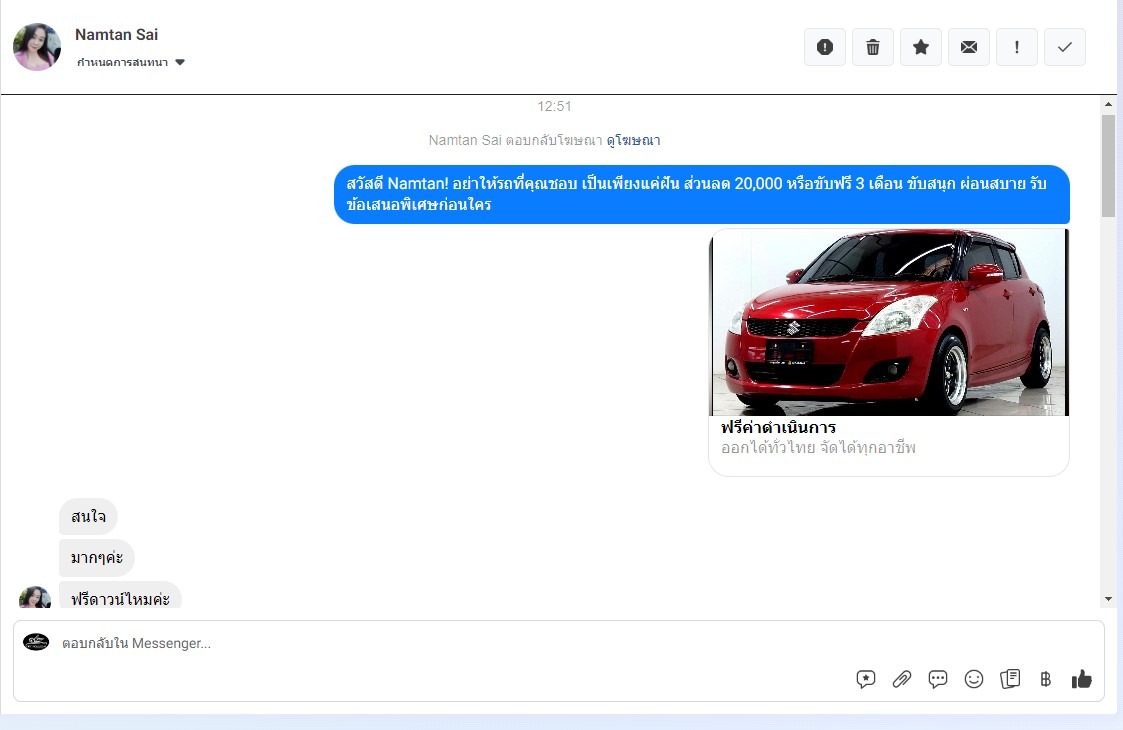The image size is (1123, 730).
Task: Open Namtan Sai's profile picture in header
Action: (x=37, y=47)
